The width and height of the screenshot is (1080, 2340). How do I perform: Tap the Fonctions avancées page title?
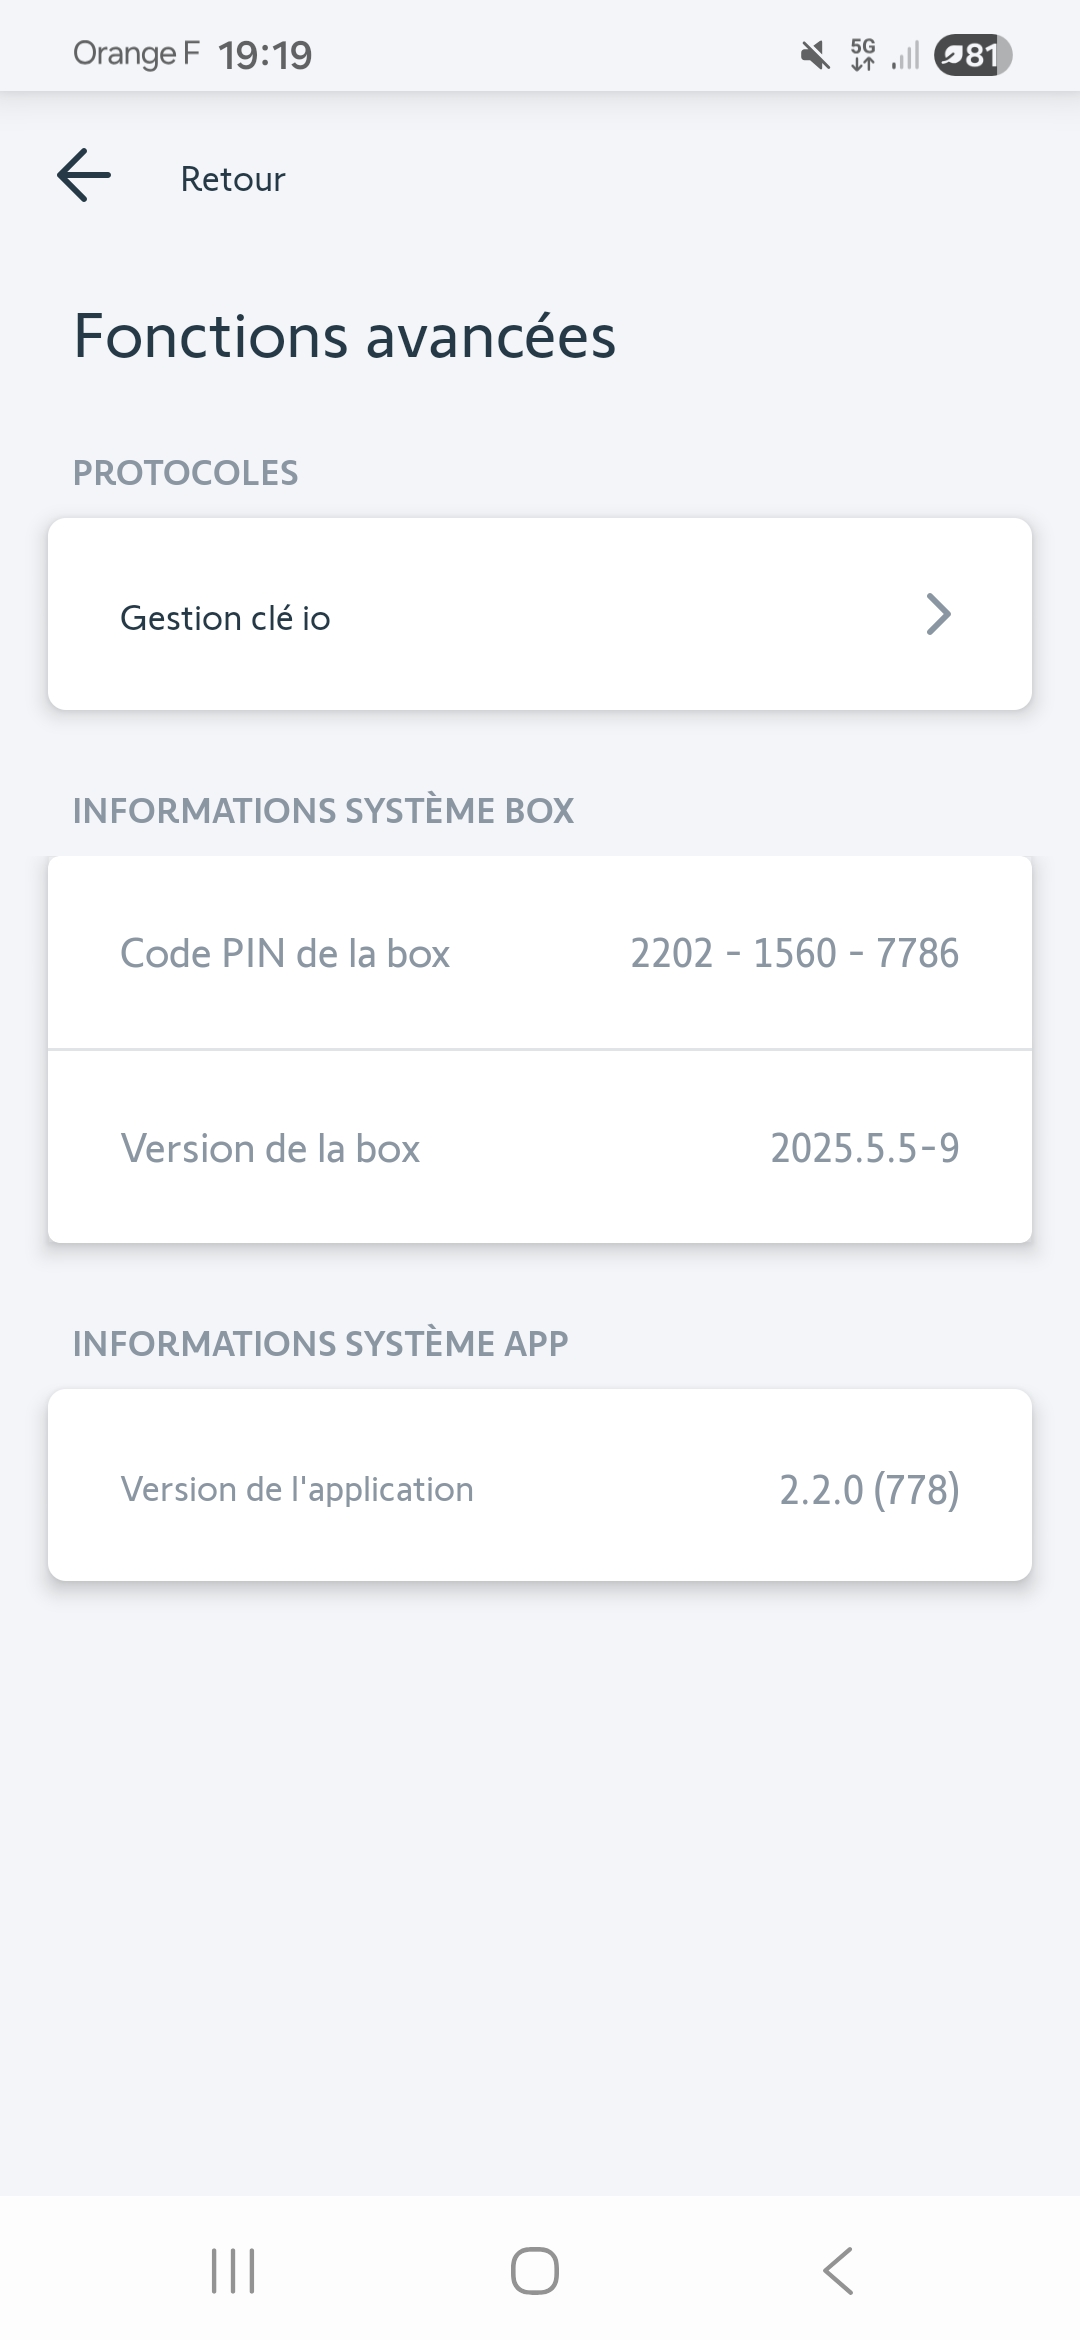pyautogui.click(x=344, y=336)
